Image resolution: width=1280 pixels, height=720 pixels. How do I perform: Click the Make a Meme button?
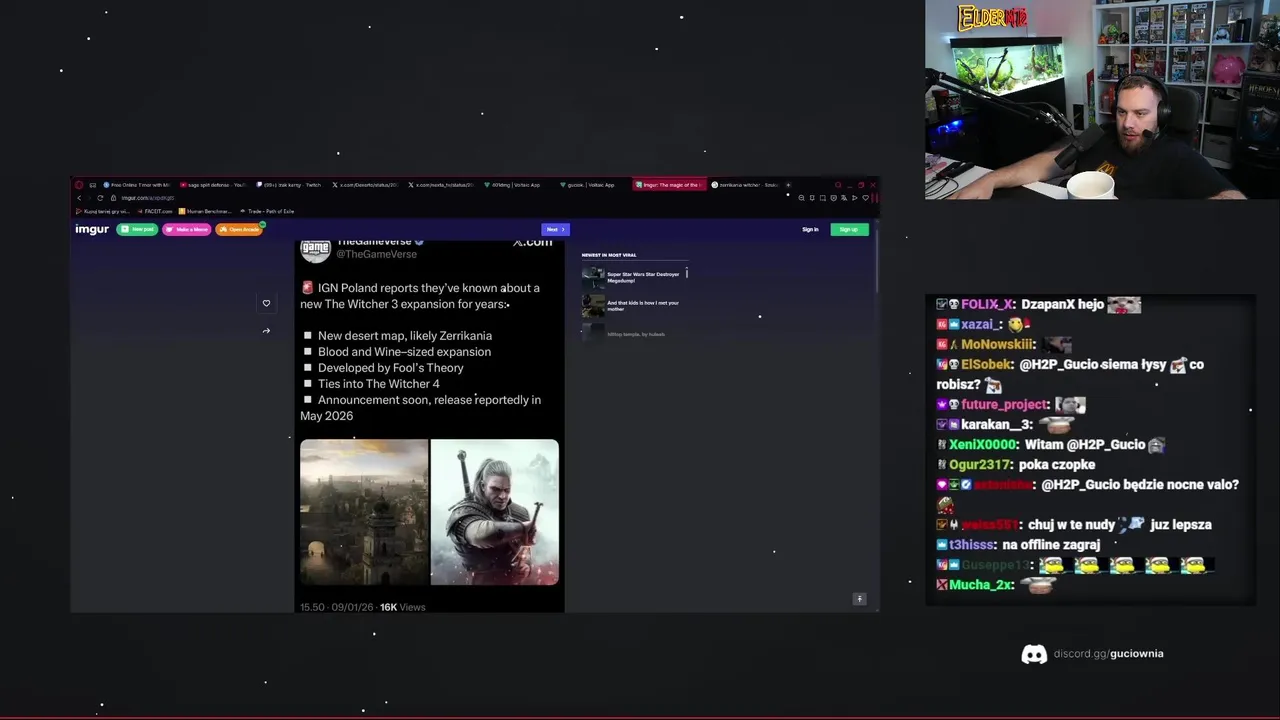point(187,229)
